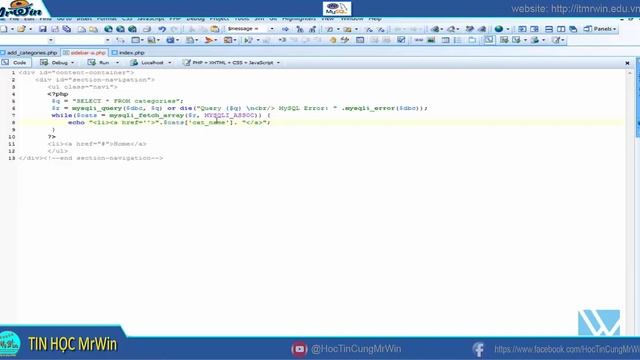Click the mysqli_query code line
640x360 pixels.
(x=239, y=108)
